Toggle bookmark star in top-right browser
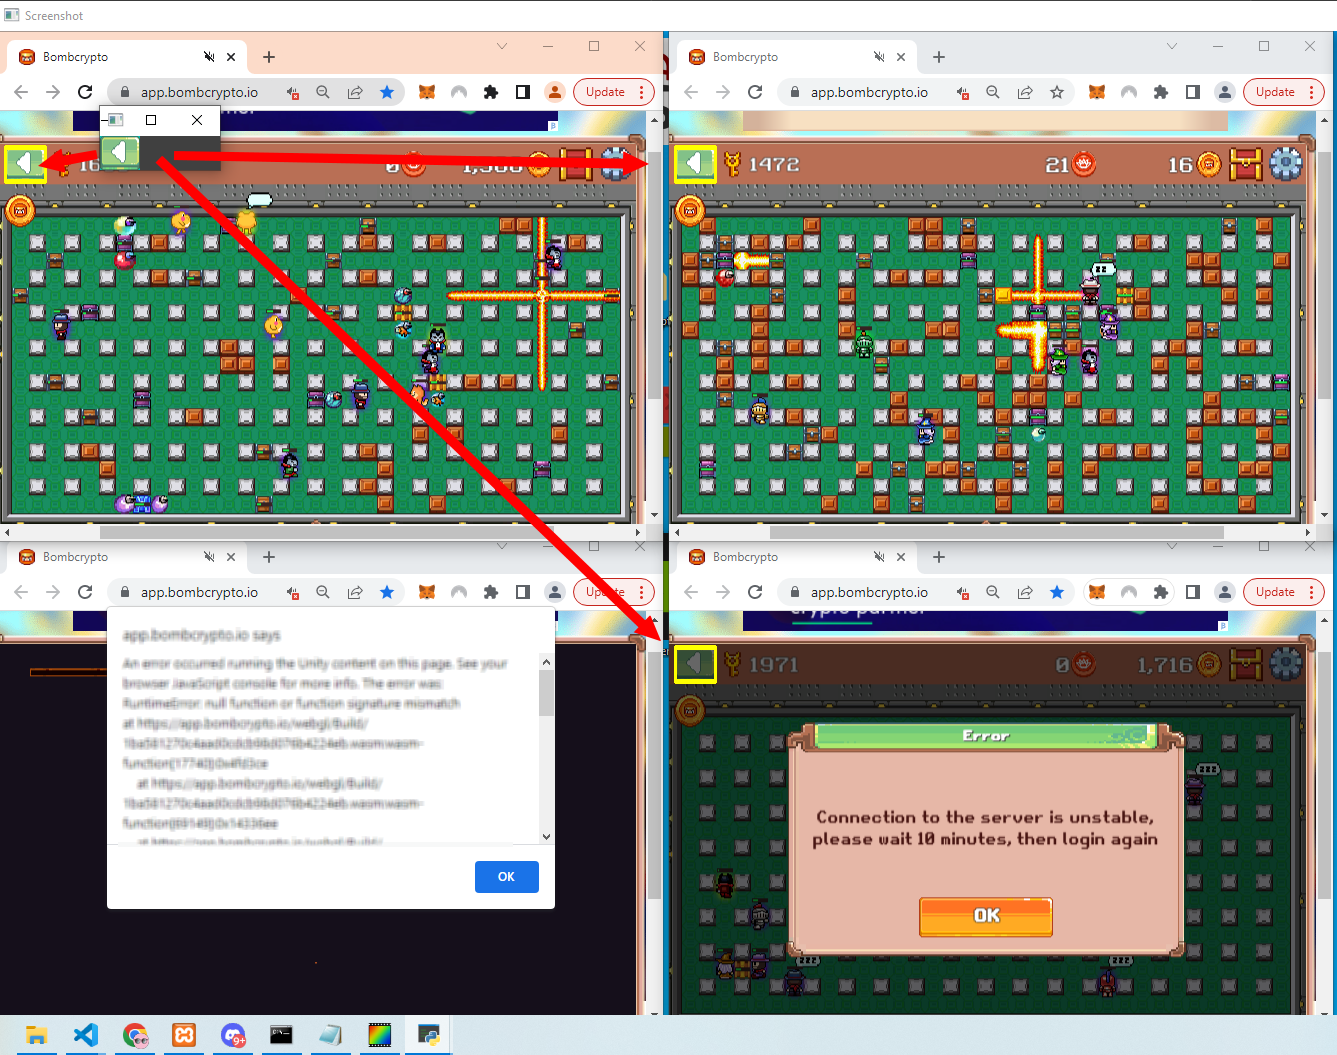Viewport: 1337px width, 1055px height. pyautogui.click(x=1057, y=92)
